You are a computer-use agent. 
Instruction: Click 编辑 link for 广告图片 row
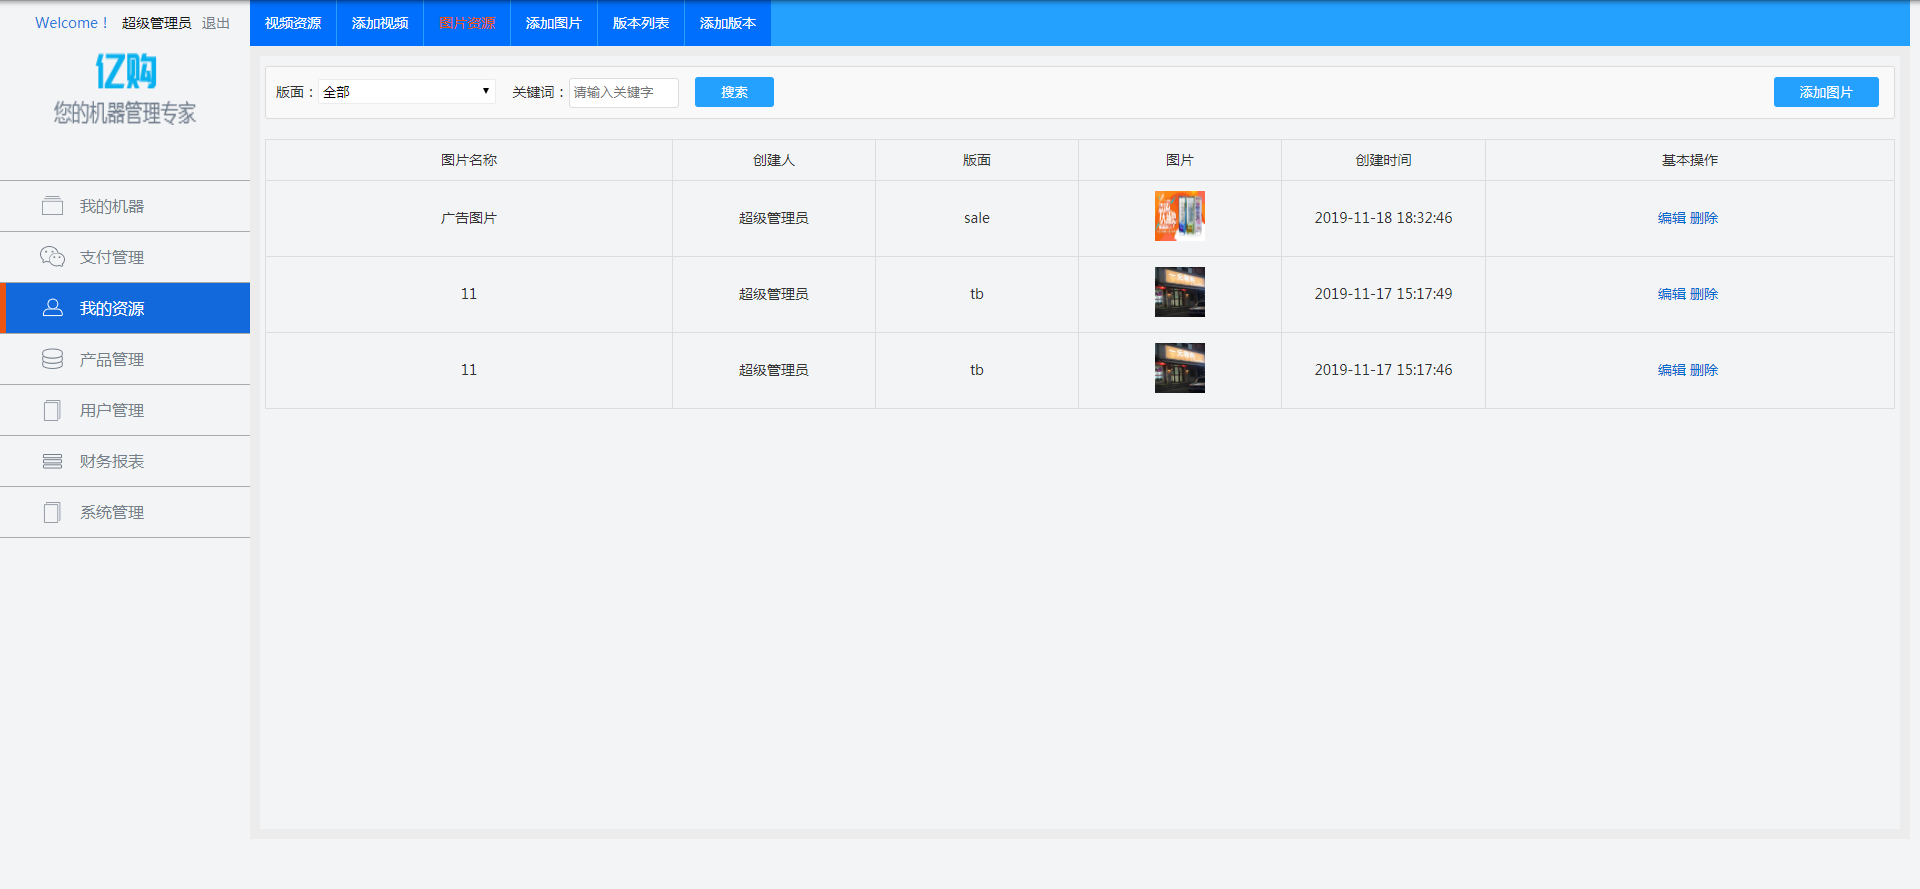pyautogui.click(x=1671, y=218)
